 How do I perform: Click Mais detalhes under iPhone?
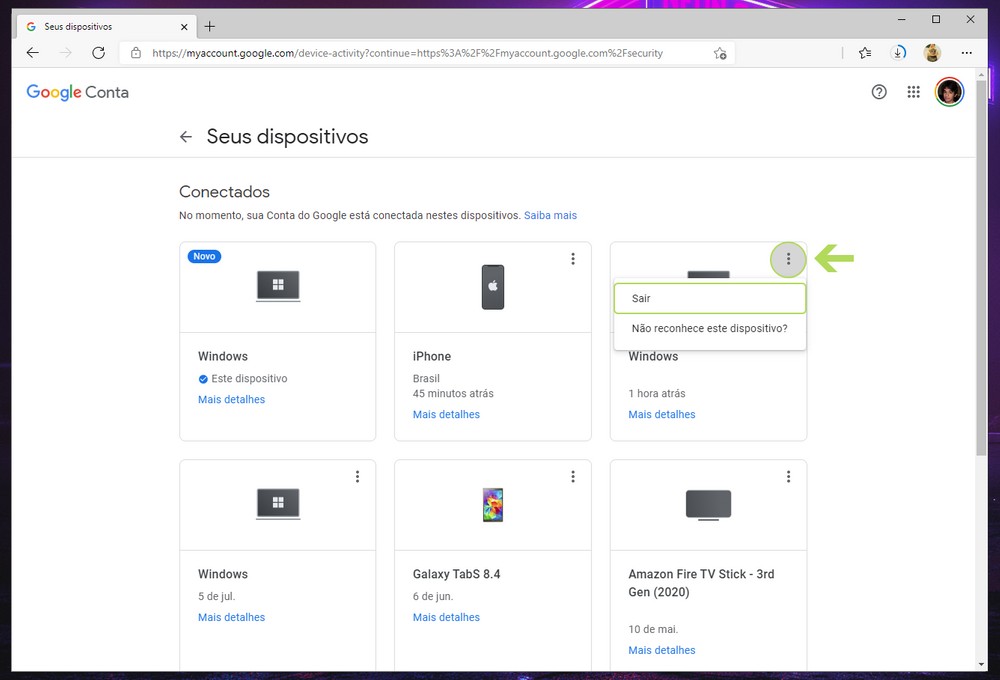(x=446, y=414)
